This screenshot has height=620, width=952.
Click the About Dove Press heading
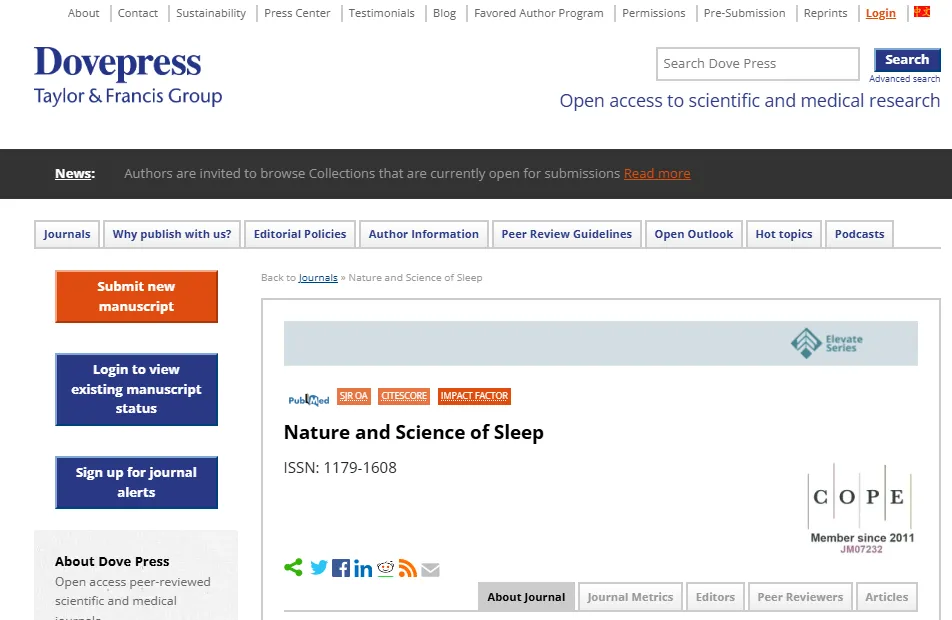coord(112,561)
